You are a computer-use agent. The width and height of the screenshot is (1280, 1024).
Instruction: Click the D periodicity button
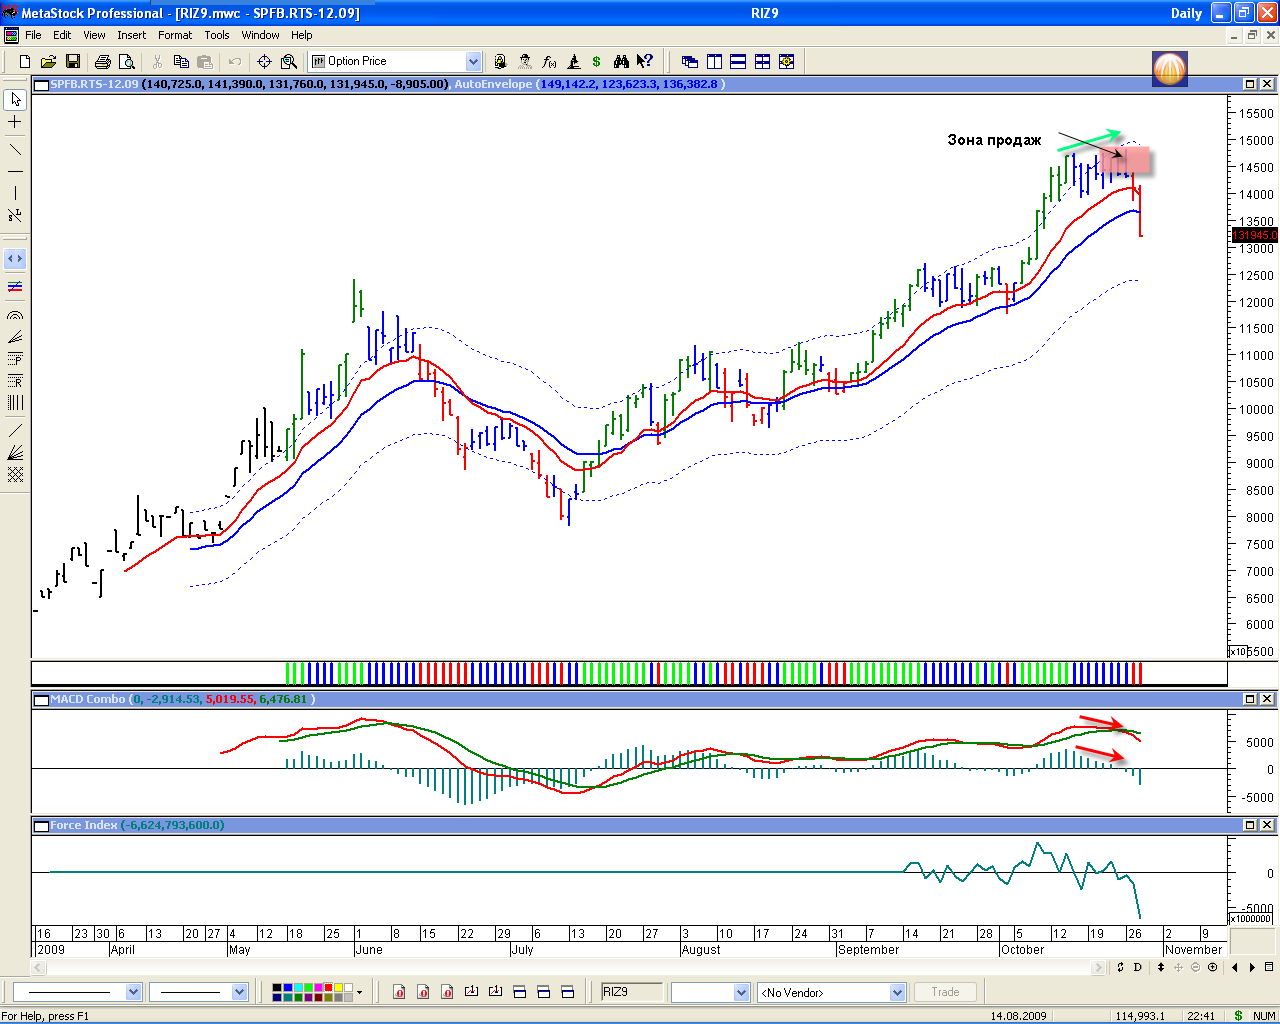[x=1138, y=967]
